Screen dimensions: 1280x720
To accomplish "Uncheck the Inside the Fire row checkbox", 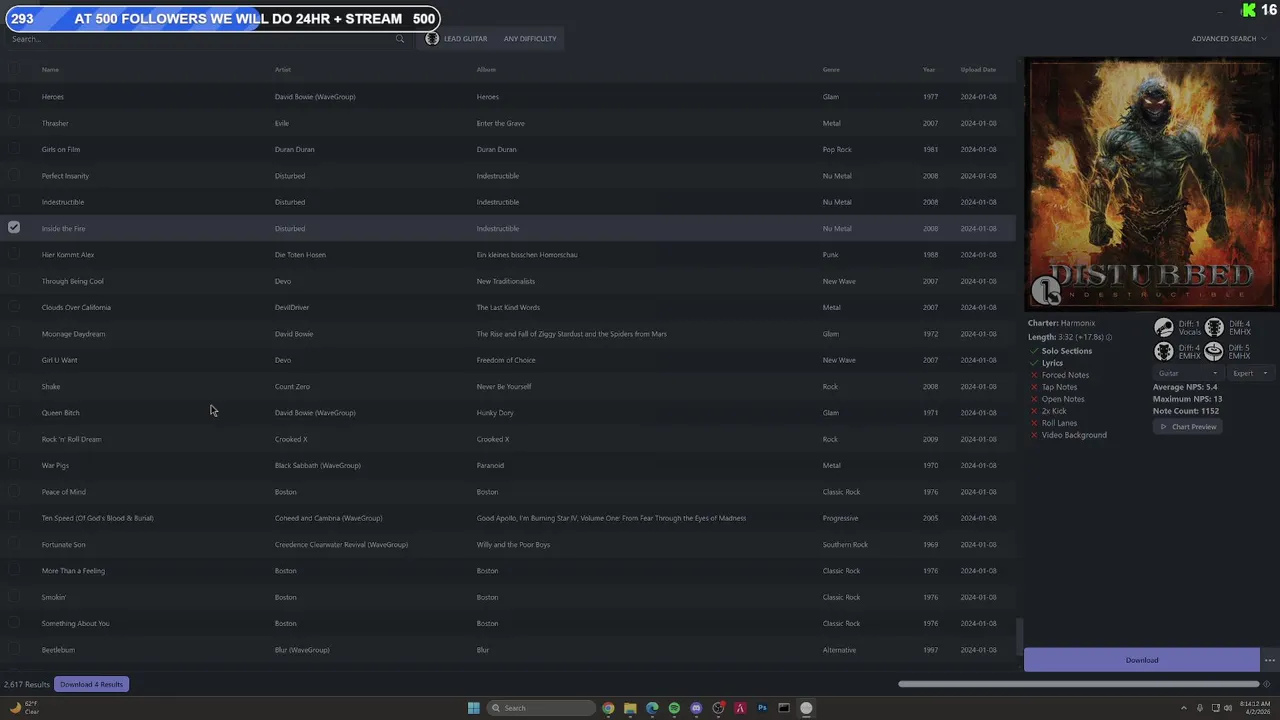I will coord(14,228).
